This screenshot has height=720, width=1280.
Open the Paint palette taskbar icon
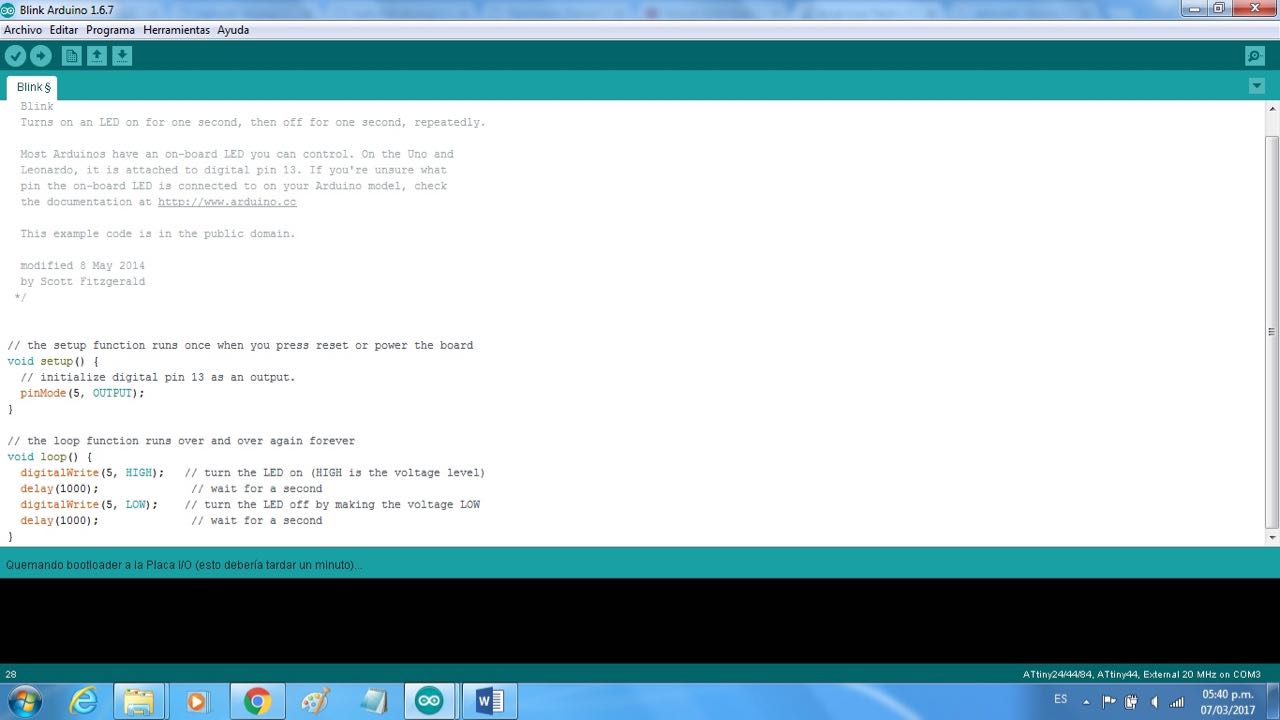[315, 702]
